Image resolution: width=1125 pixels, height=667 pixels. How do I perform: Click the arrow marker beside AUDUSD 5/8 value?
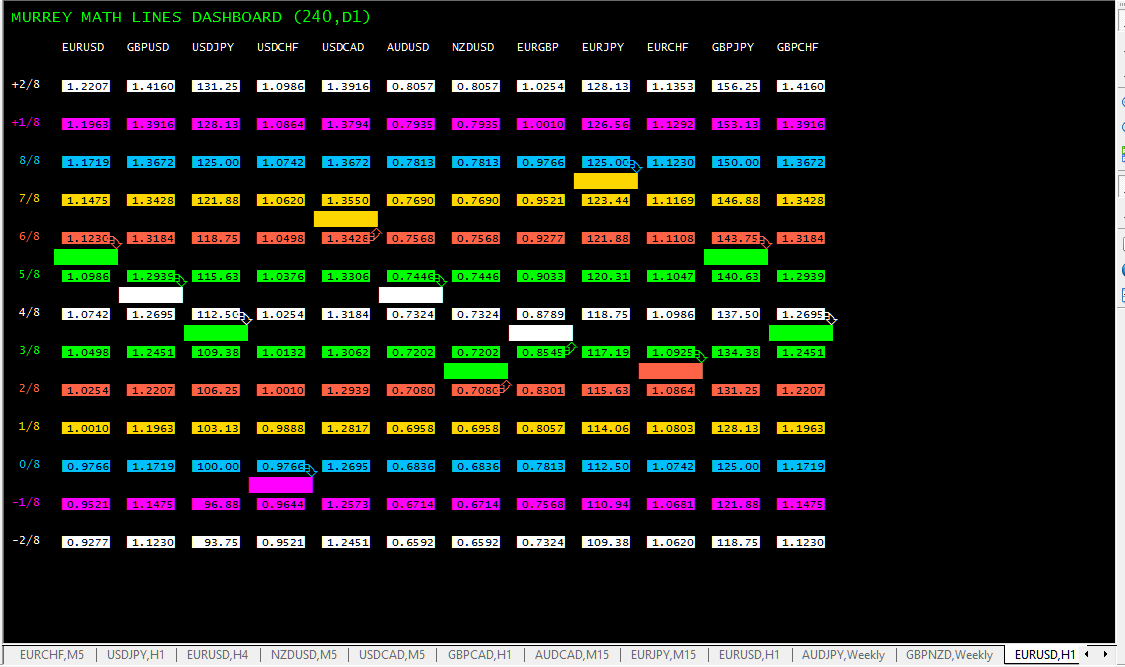(x=441, y=281)
